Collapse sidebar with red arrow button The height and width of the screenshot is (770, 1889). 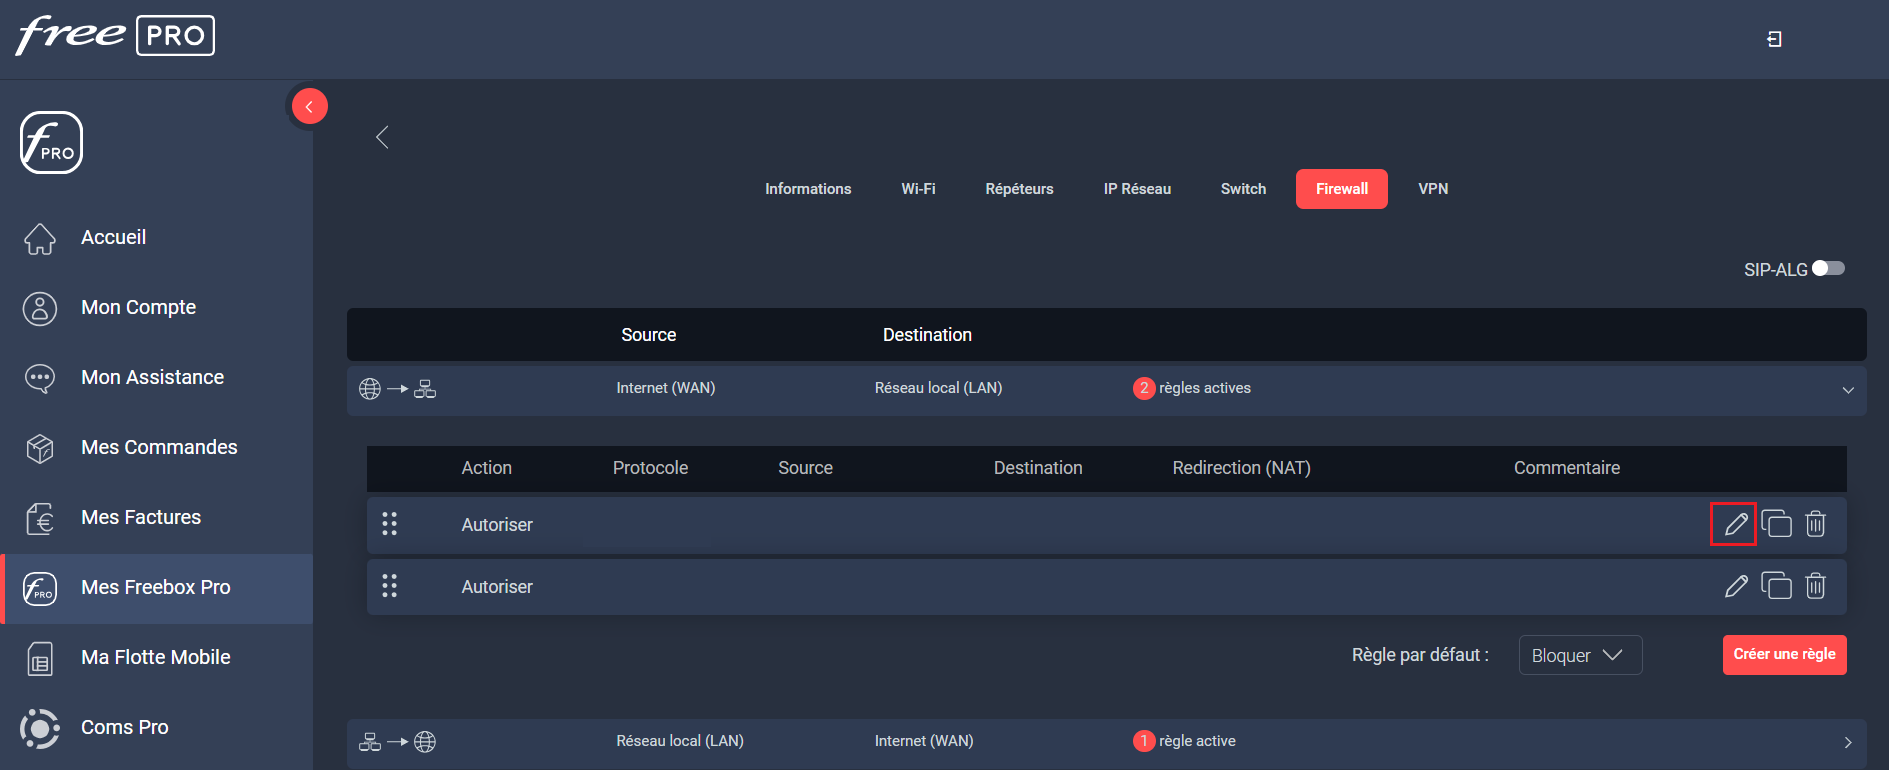309,106
